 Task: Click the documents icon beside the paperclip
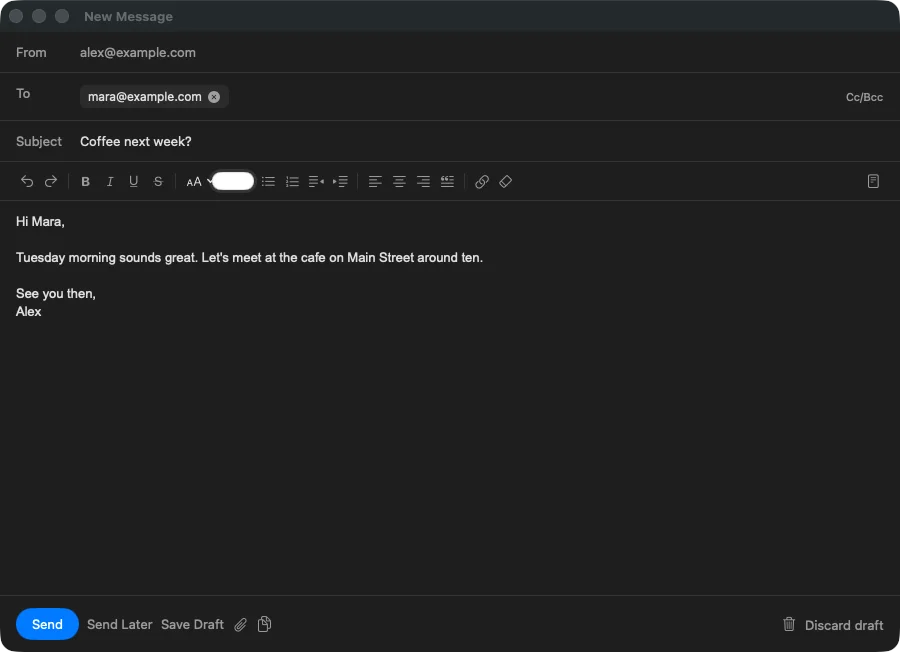coord(265,624)
